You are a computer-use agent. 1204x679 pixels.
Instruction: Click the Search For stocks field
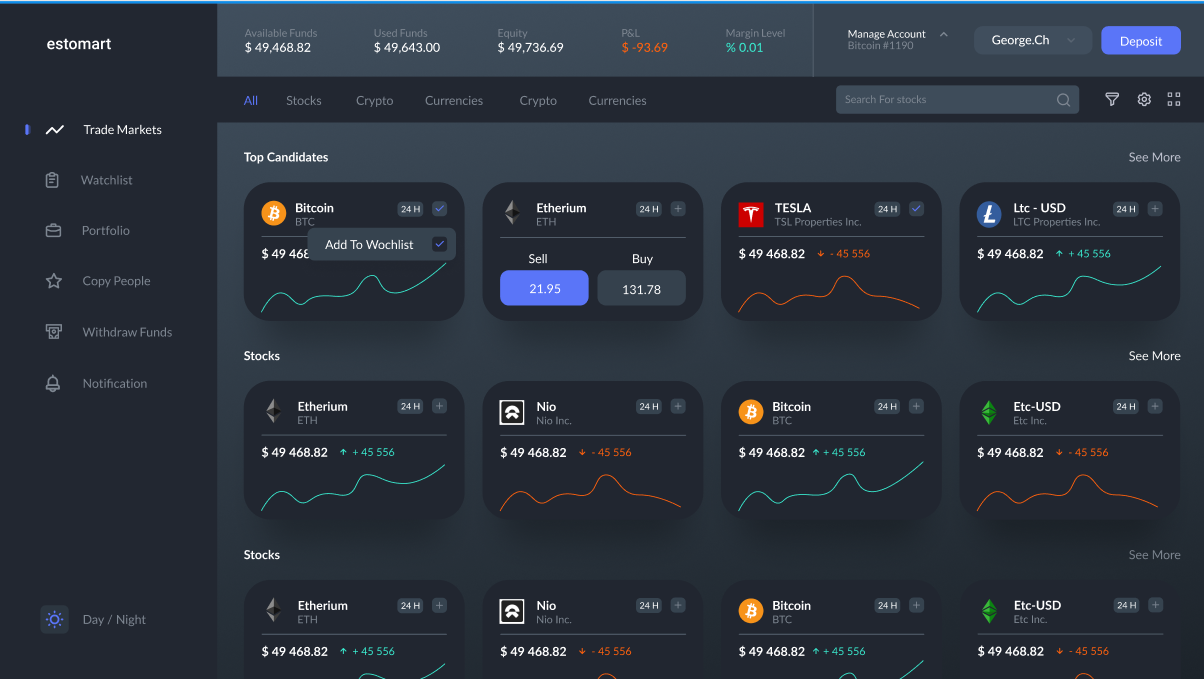pyautogui.click(x=945, y=100)
